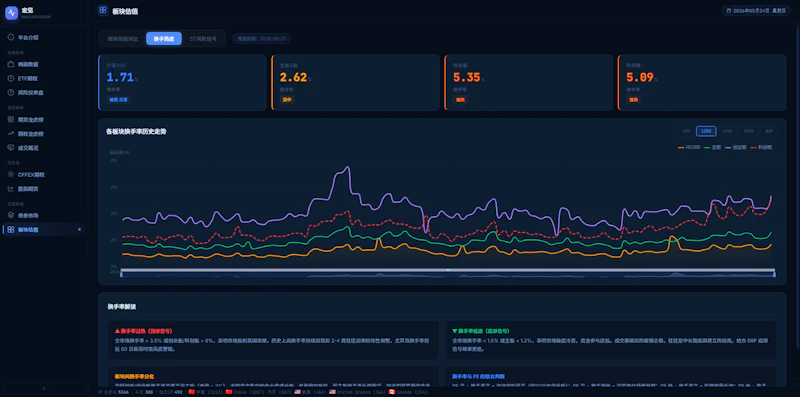Screen dimensions: 800x397
Task: Toggle the 创业板 purple series in the legend
Action: pos(735,147)
